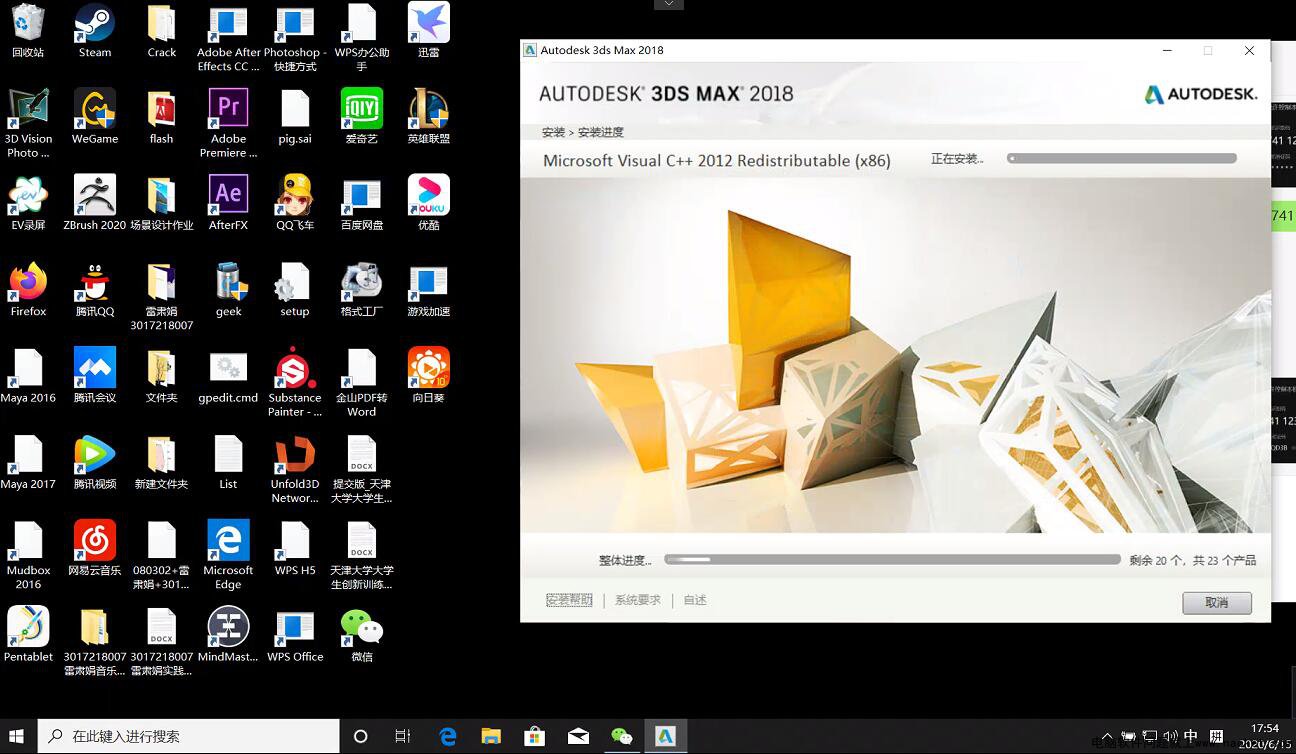Open Microsoft Store from the taskbar
Screen dimensions: 1296x754
[534, 736]
